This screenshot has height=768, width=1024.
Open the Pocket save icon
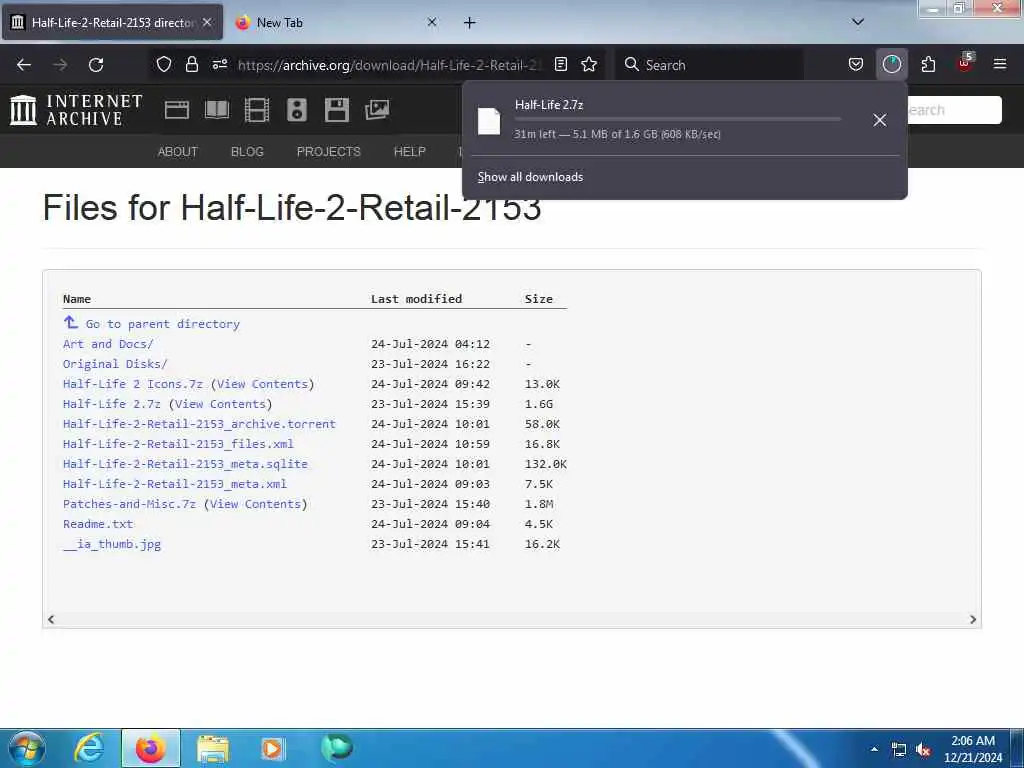[856, 64]
